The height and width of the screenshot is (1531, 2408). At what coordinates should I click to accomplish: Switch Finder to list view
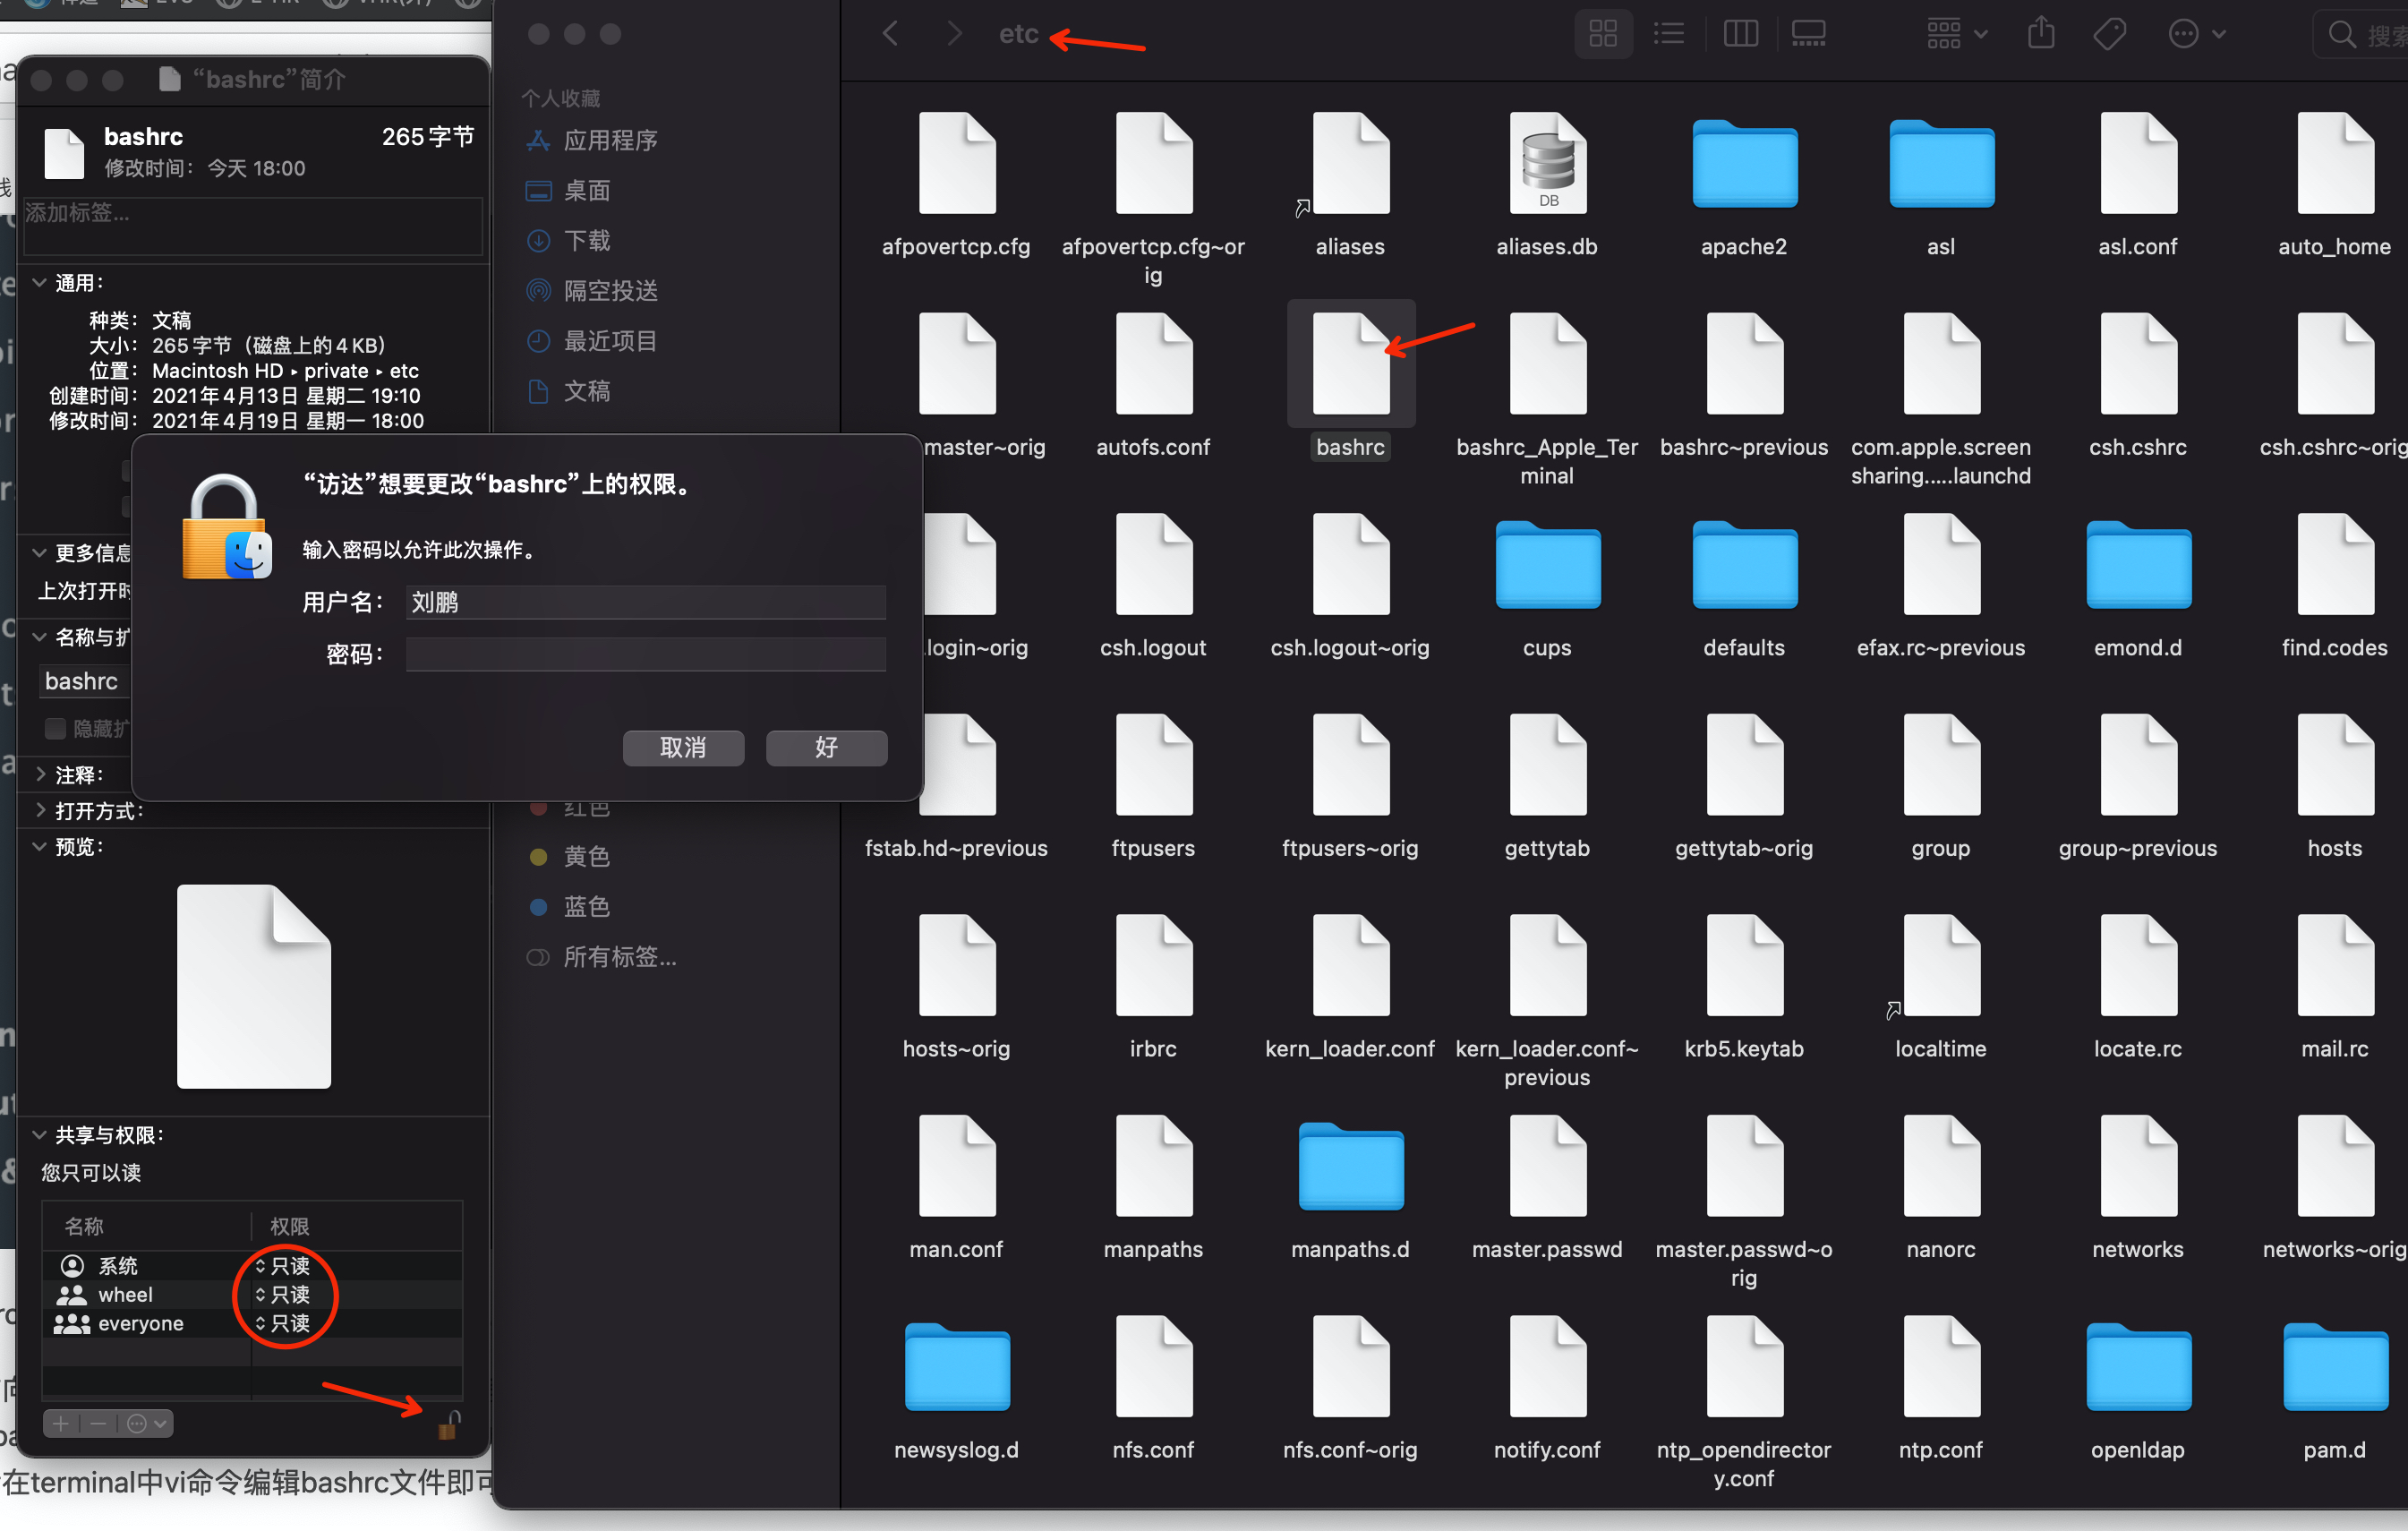[1668, 34]
